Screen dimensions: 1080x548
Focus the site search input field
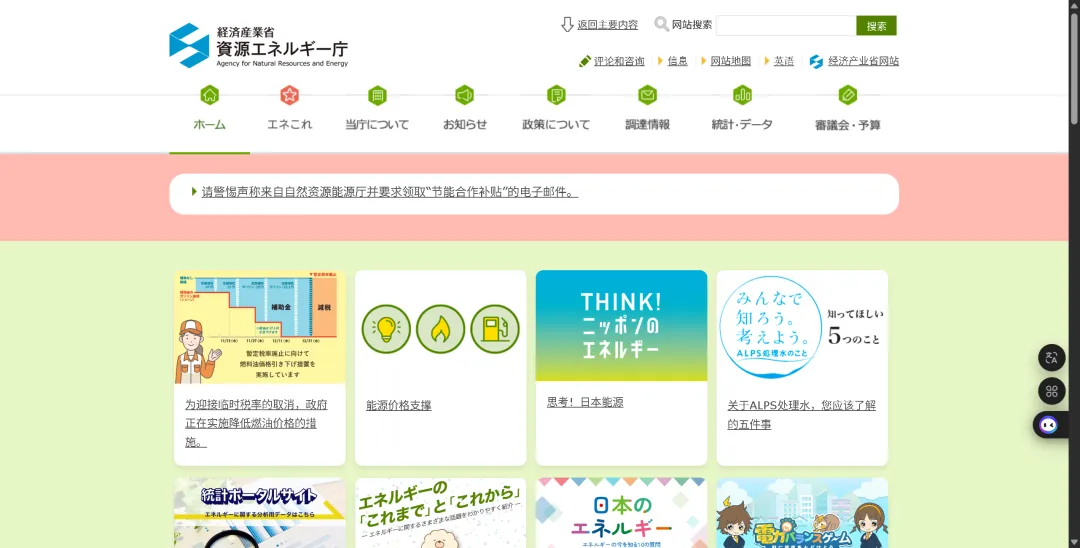pos(786,25)
